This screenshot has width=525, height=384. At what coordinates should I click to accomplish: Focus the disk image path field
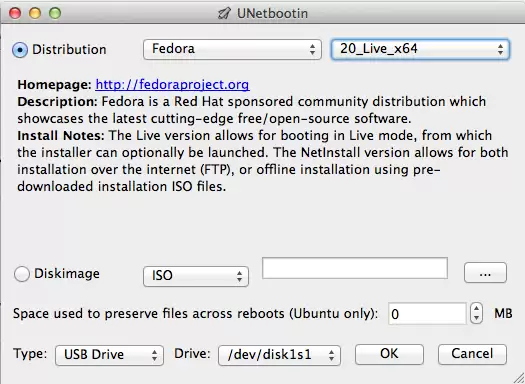(x=355, y=268)
